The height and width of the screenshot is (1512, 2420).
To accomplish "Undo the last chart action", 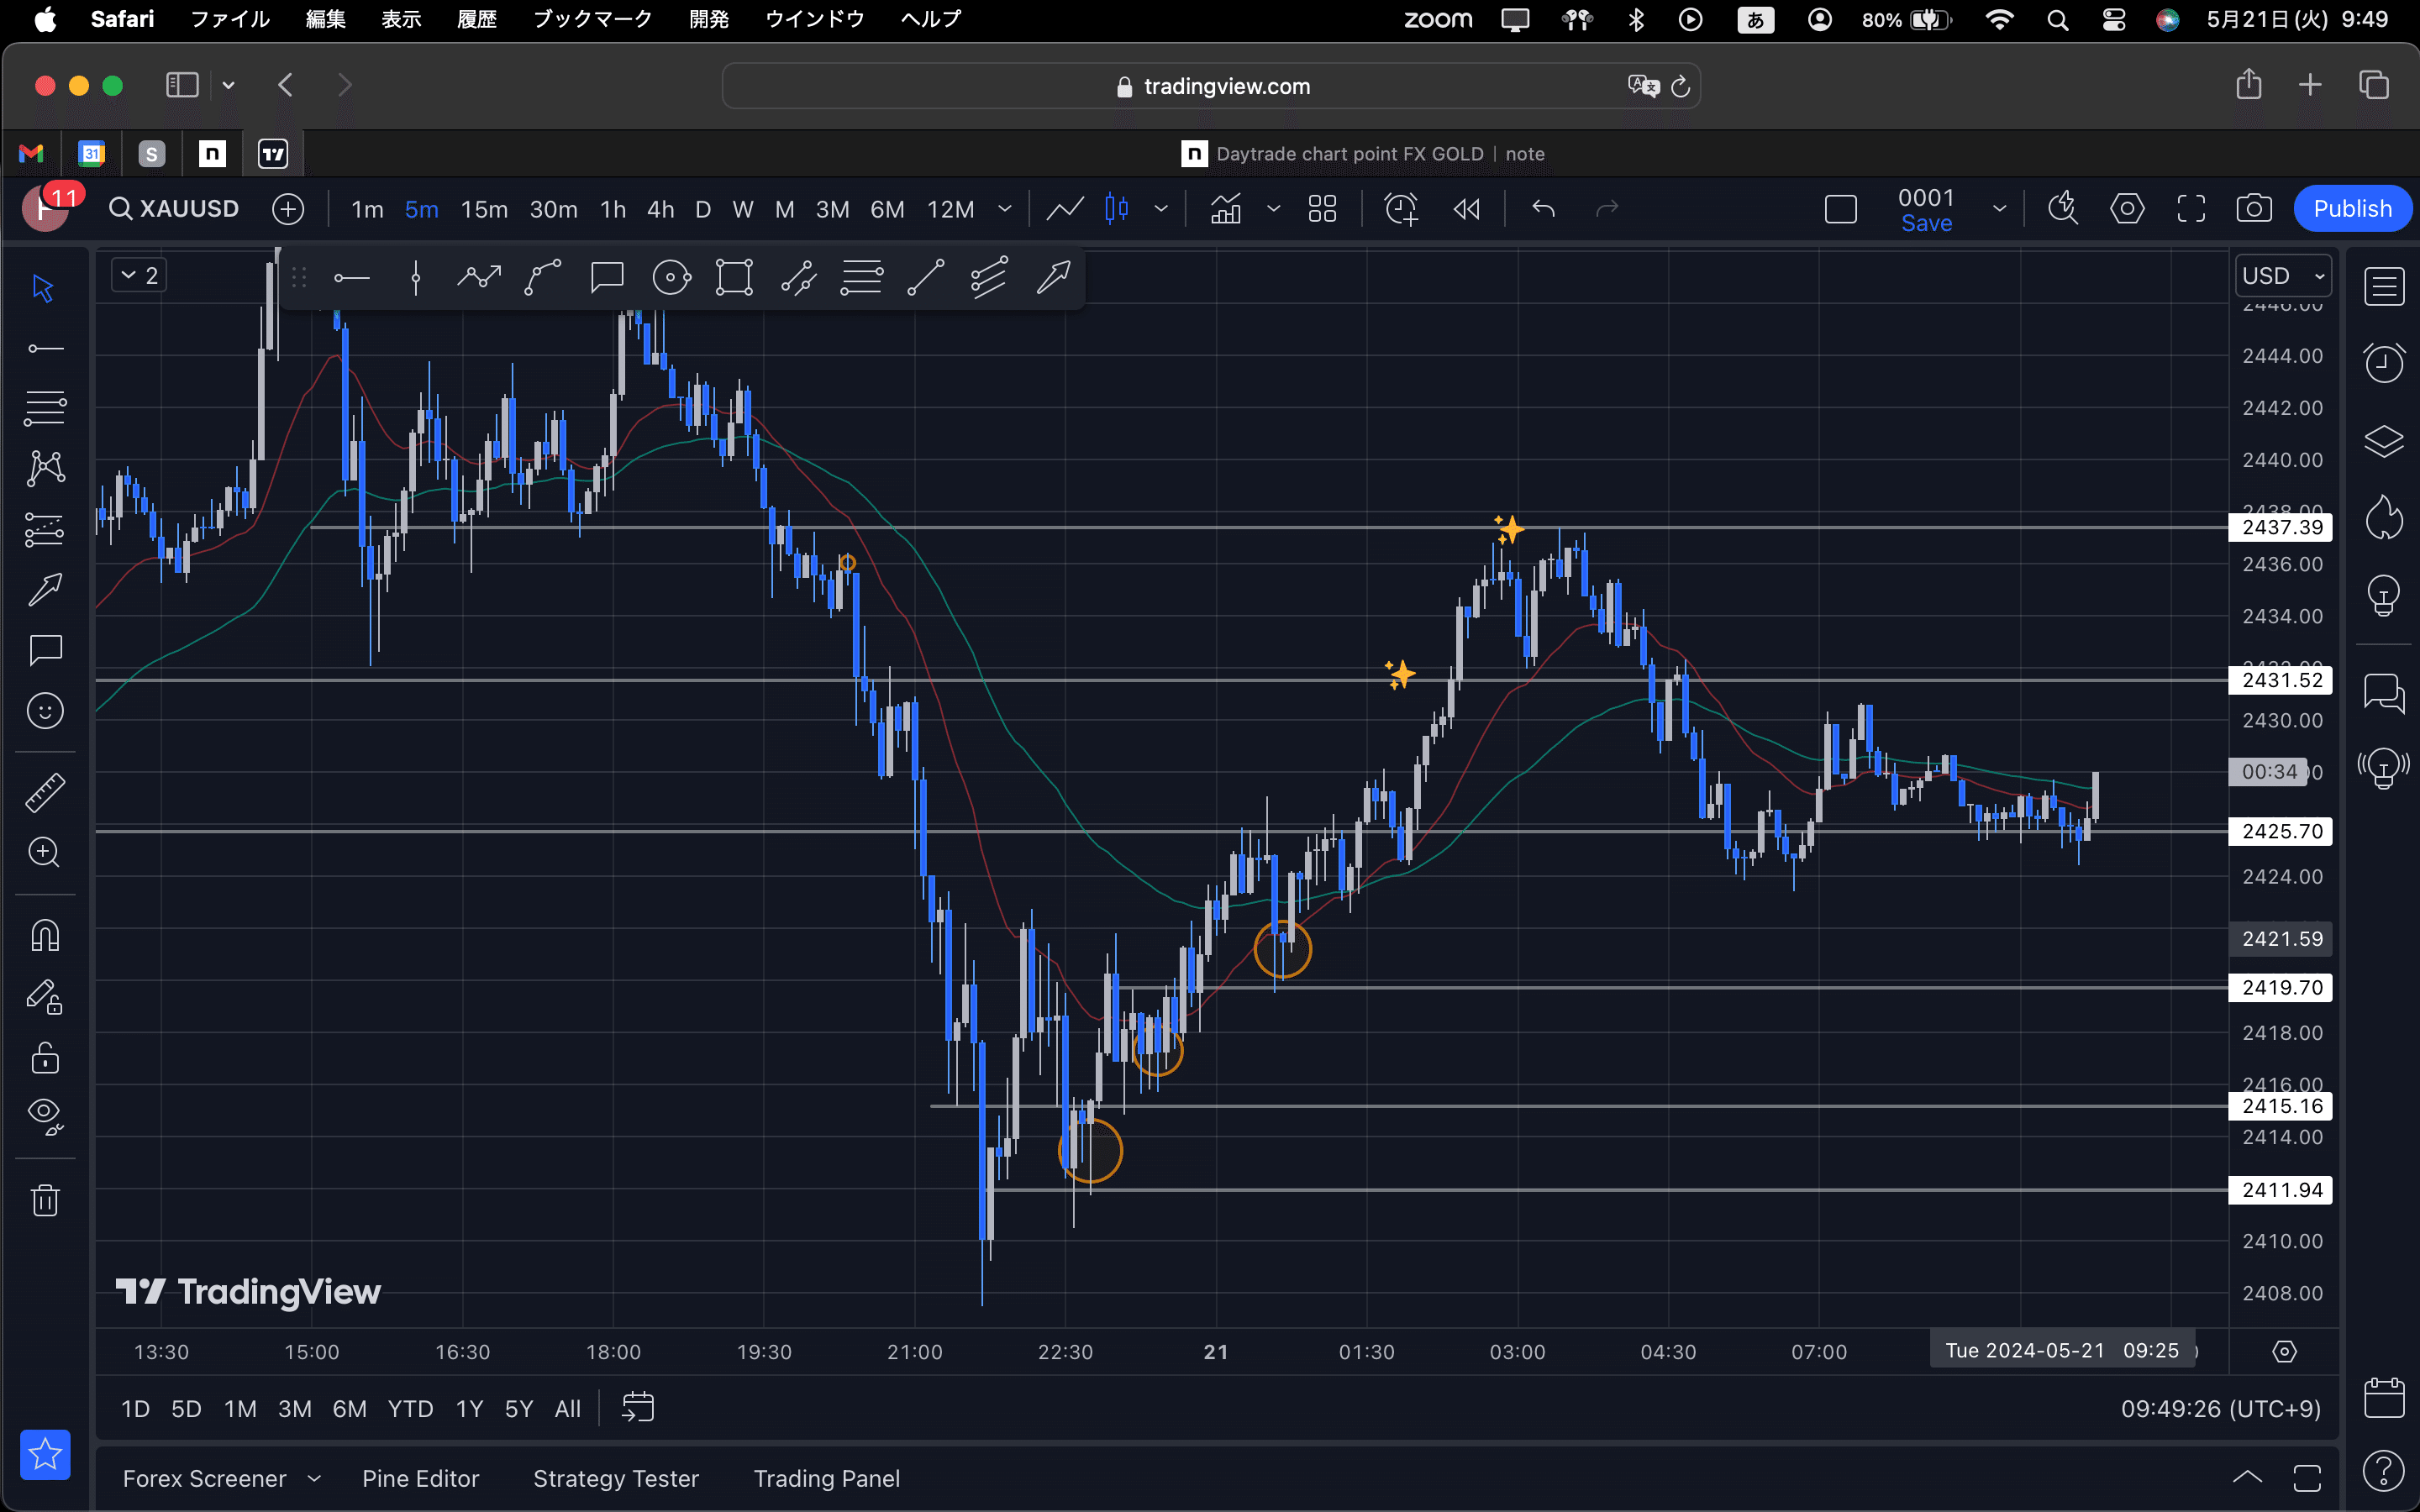I will (1541, 208).
